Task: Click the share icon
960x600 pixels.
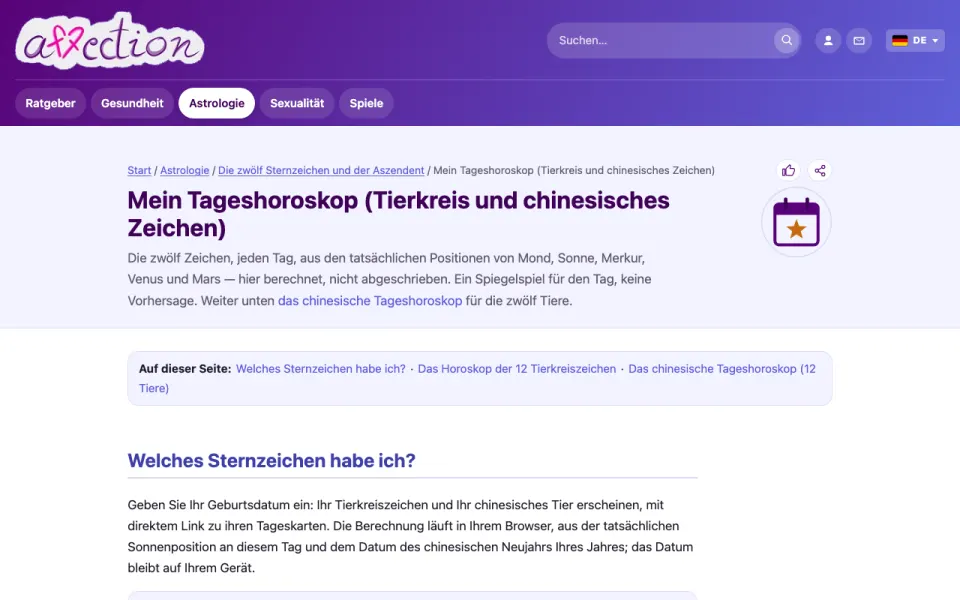Action: click(820, 170)
